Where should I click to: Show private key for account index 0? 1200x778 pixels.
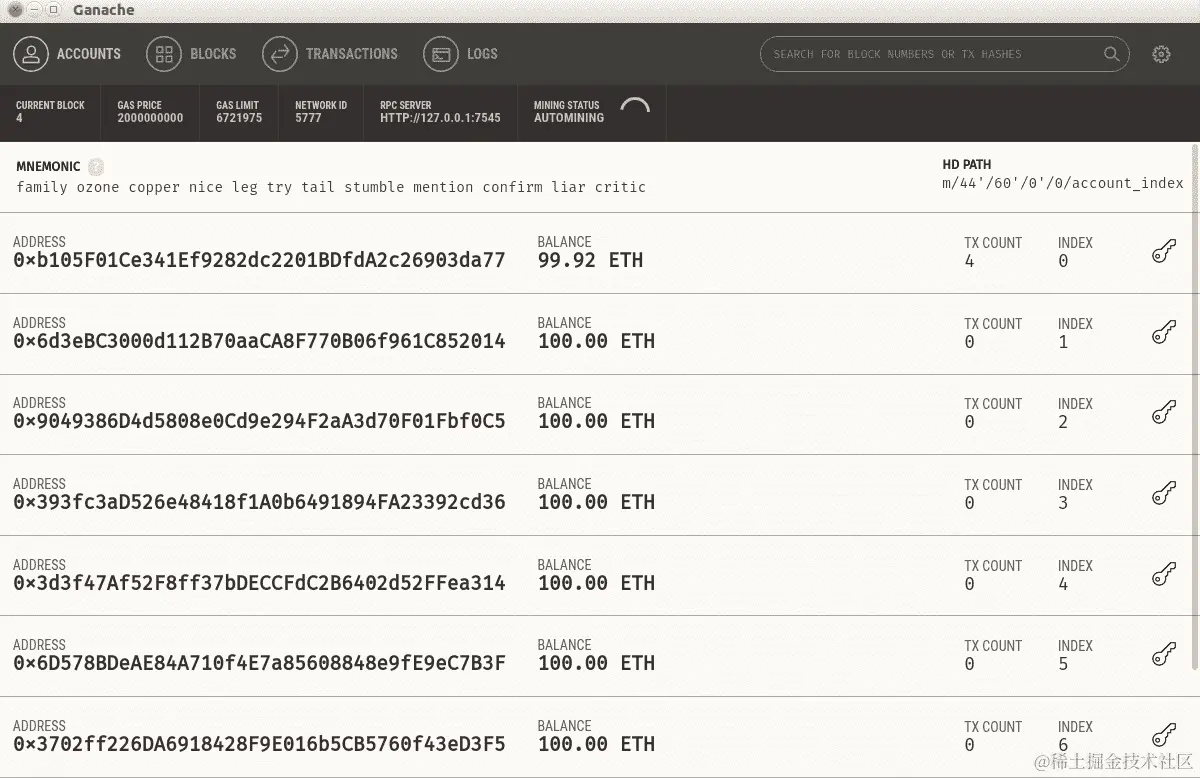point(1163,252)
